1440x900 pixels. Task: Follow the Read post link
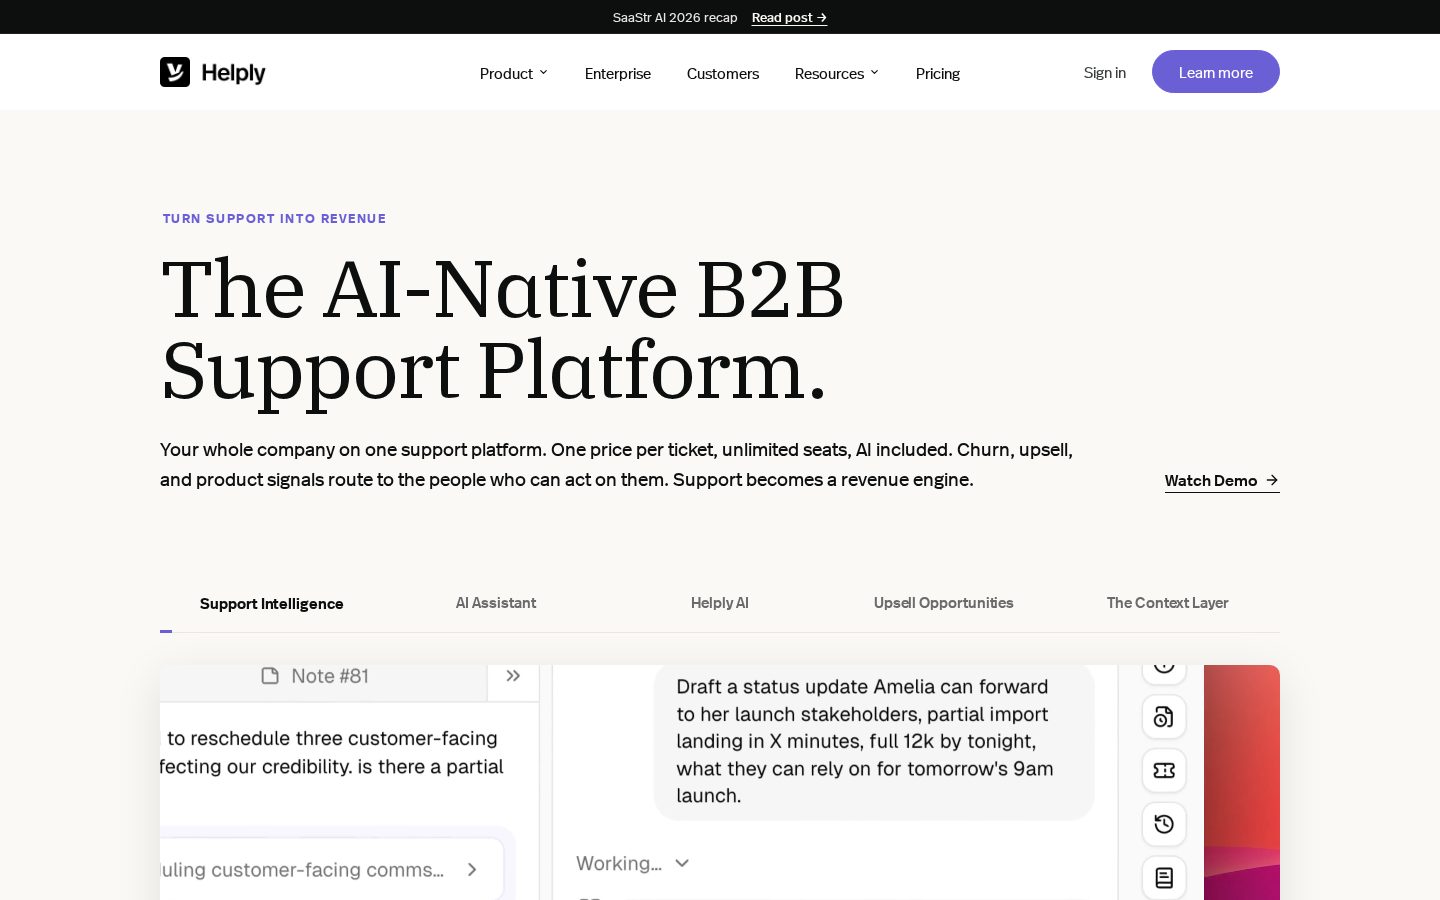pyautogui.click(x=789, y=17)
